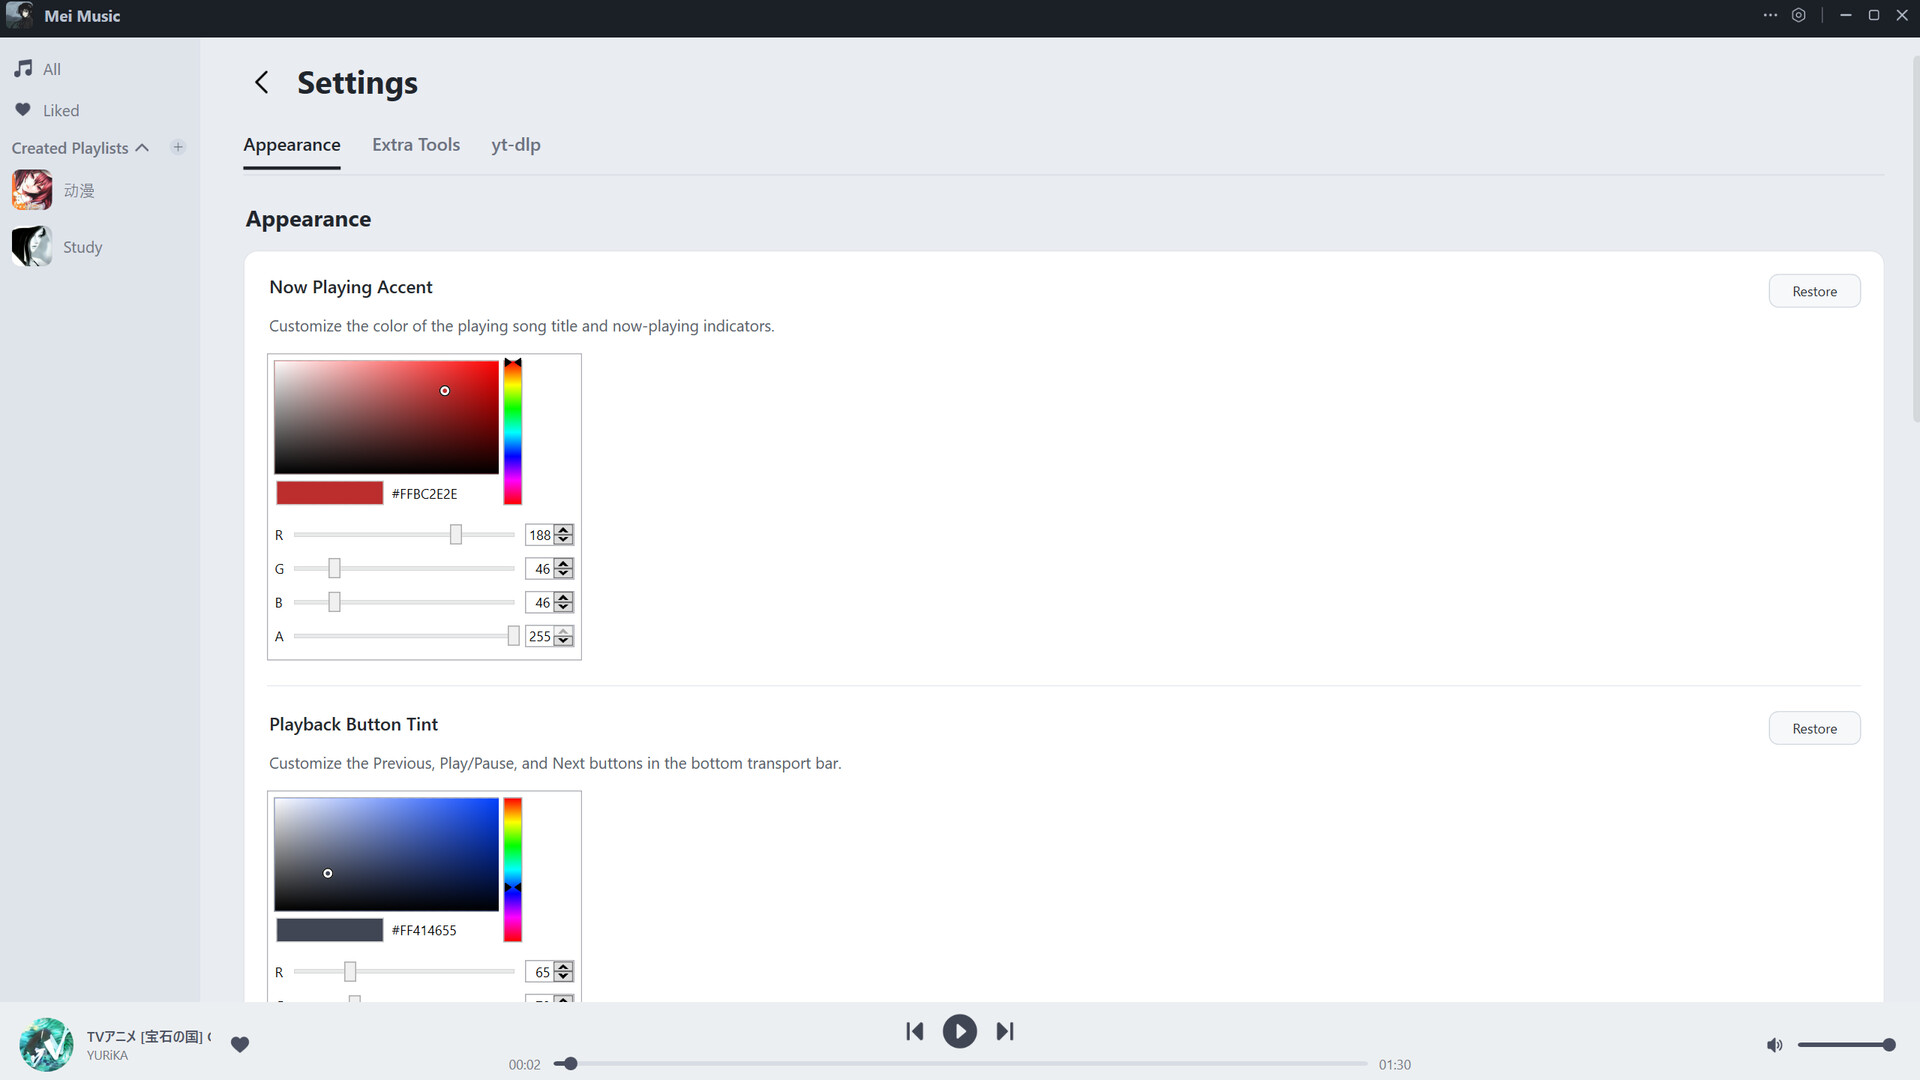Go back using the arrow beside Settings
The width and height of the screenshot is (1920, 1080).
[262, 82]
